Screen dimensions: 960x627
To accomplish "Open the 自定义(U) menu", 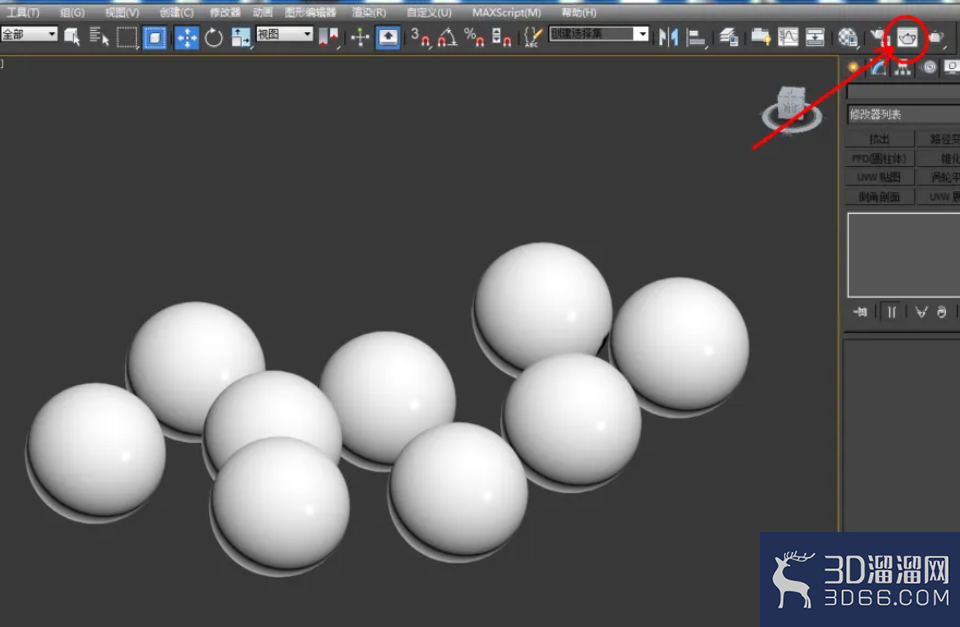I will 429,12.
